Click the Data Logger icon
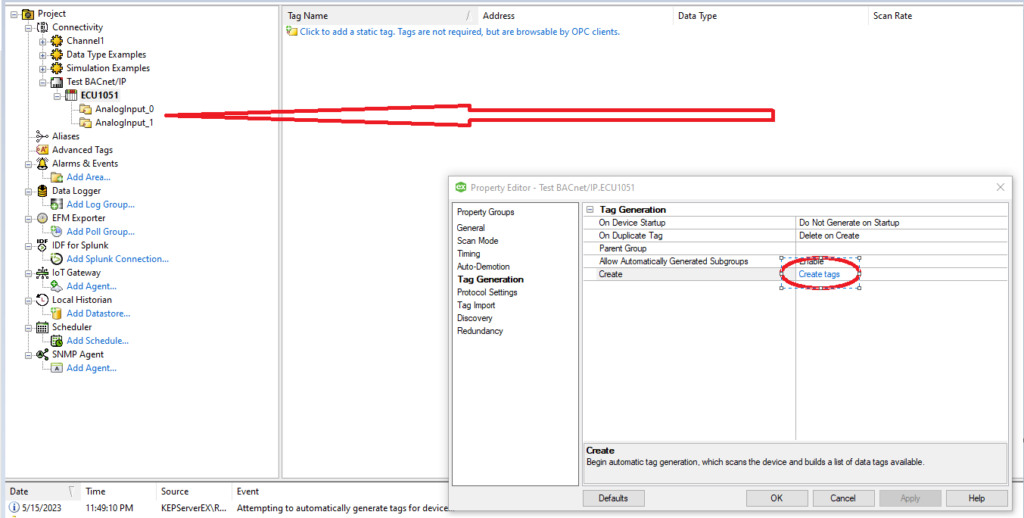The image size is (1024, 518). click(x=42, y=191)
